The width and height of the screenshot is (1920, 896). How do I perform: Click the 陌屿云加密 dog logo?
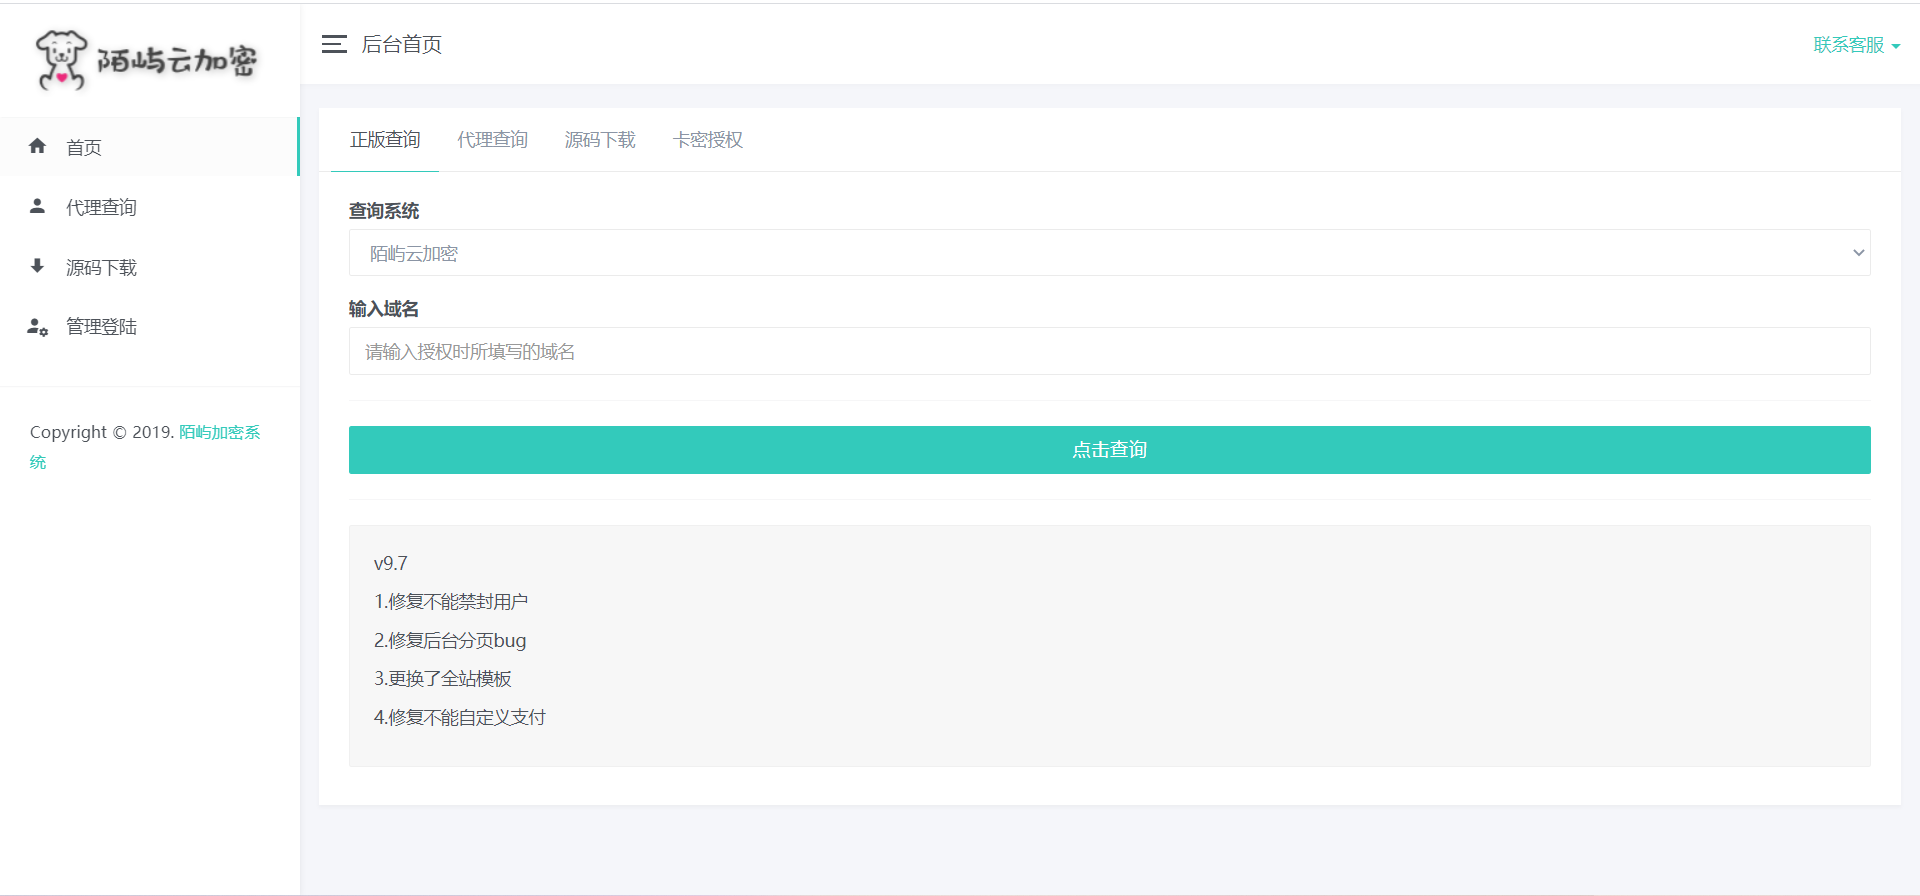[x=147, y=60]
